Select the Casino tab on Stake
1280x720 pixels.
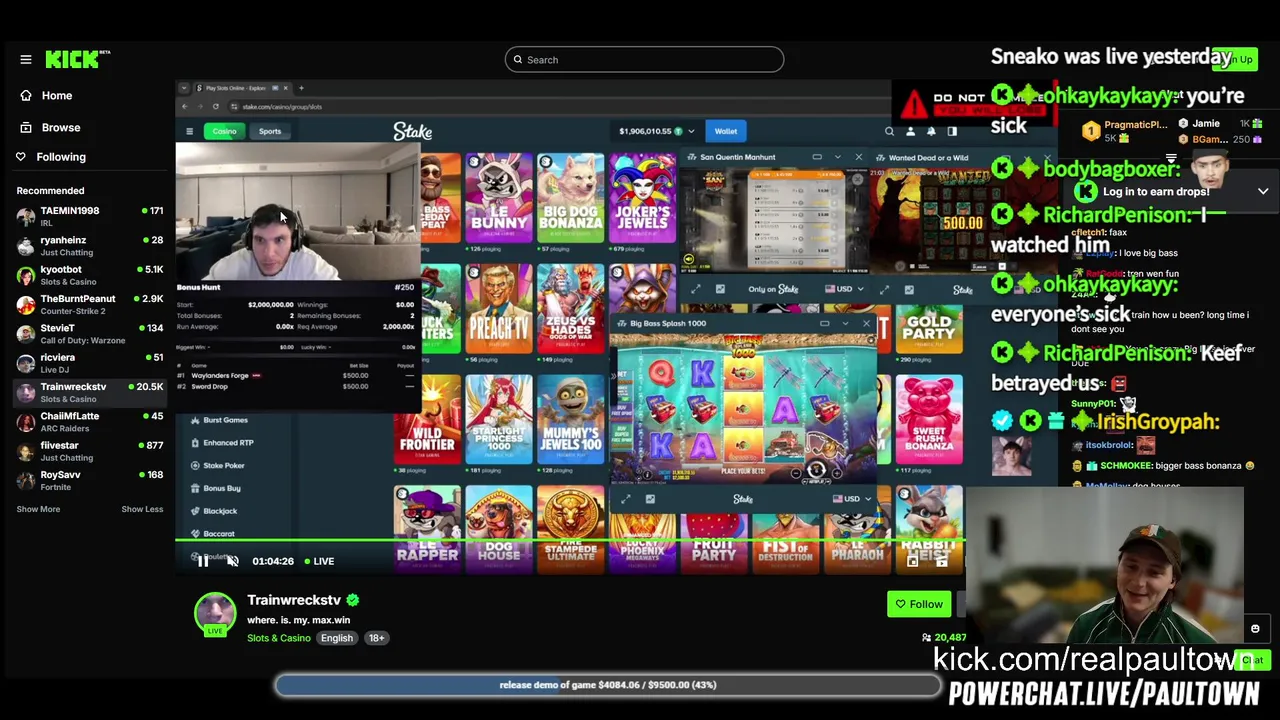[x=224, y=131]
